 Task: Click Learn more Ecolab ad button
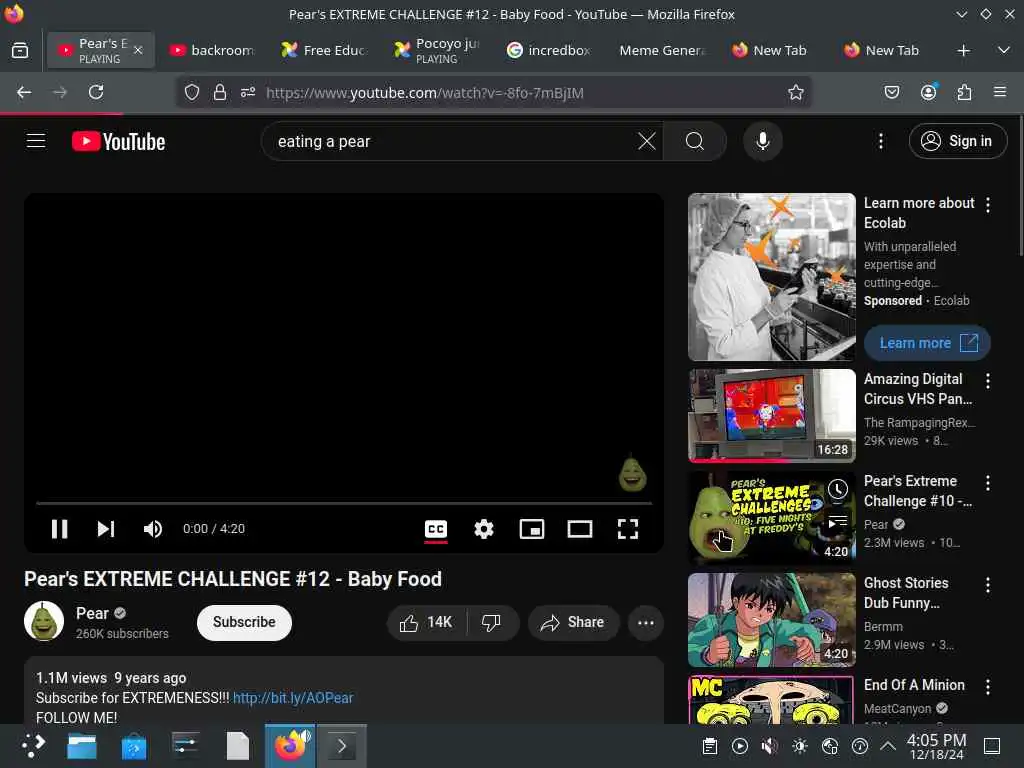927,343
